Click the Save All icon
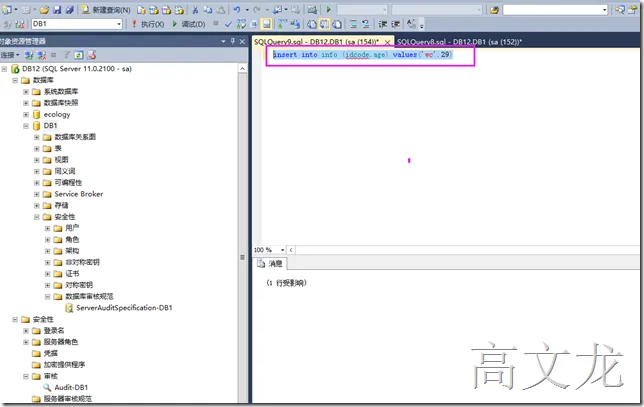This screenshot has height=407, width=644. point(69,10)
